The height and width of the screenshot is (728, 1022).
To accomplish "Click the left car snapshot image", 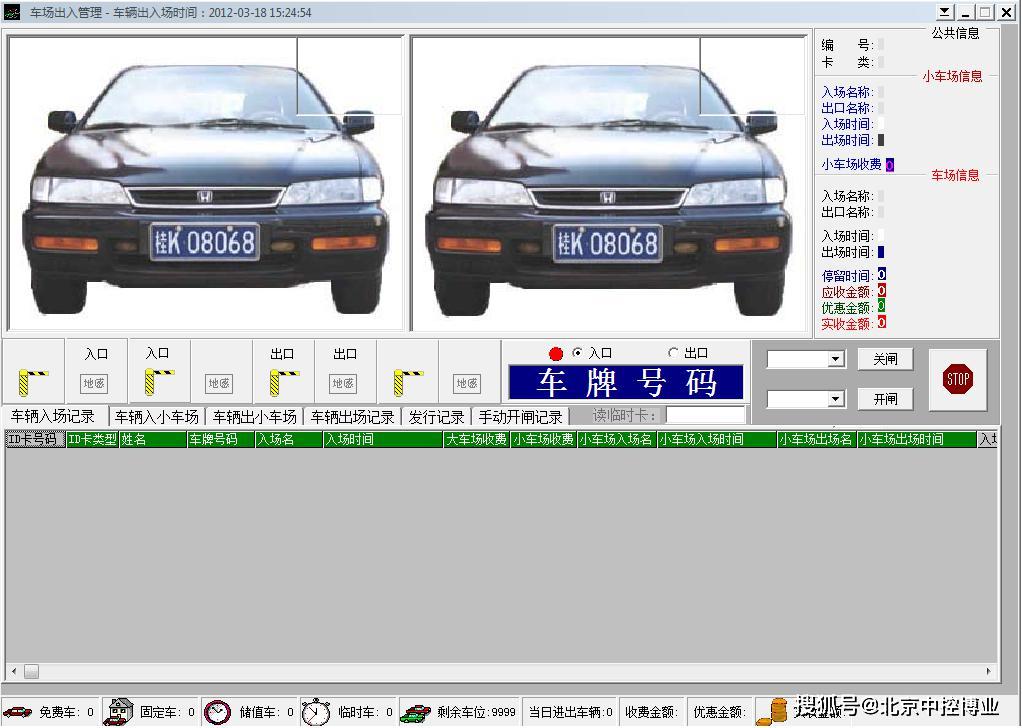I will pos(205,183).
